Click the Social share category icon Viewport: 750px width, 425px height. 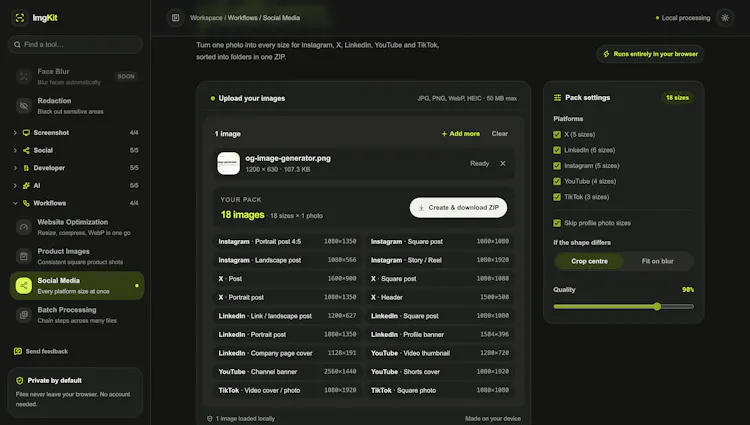tap(26, 150)
